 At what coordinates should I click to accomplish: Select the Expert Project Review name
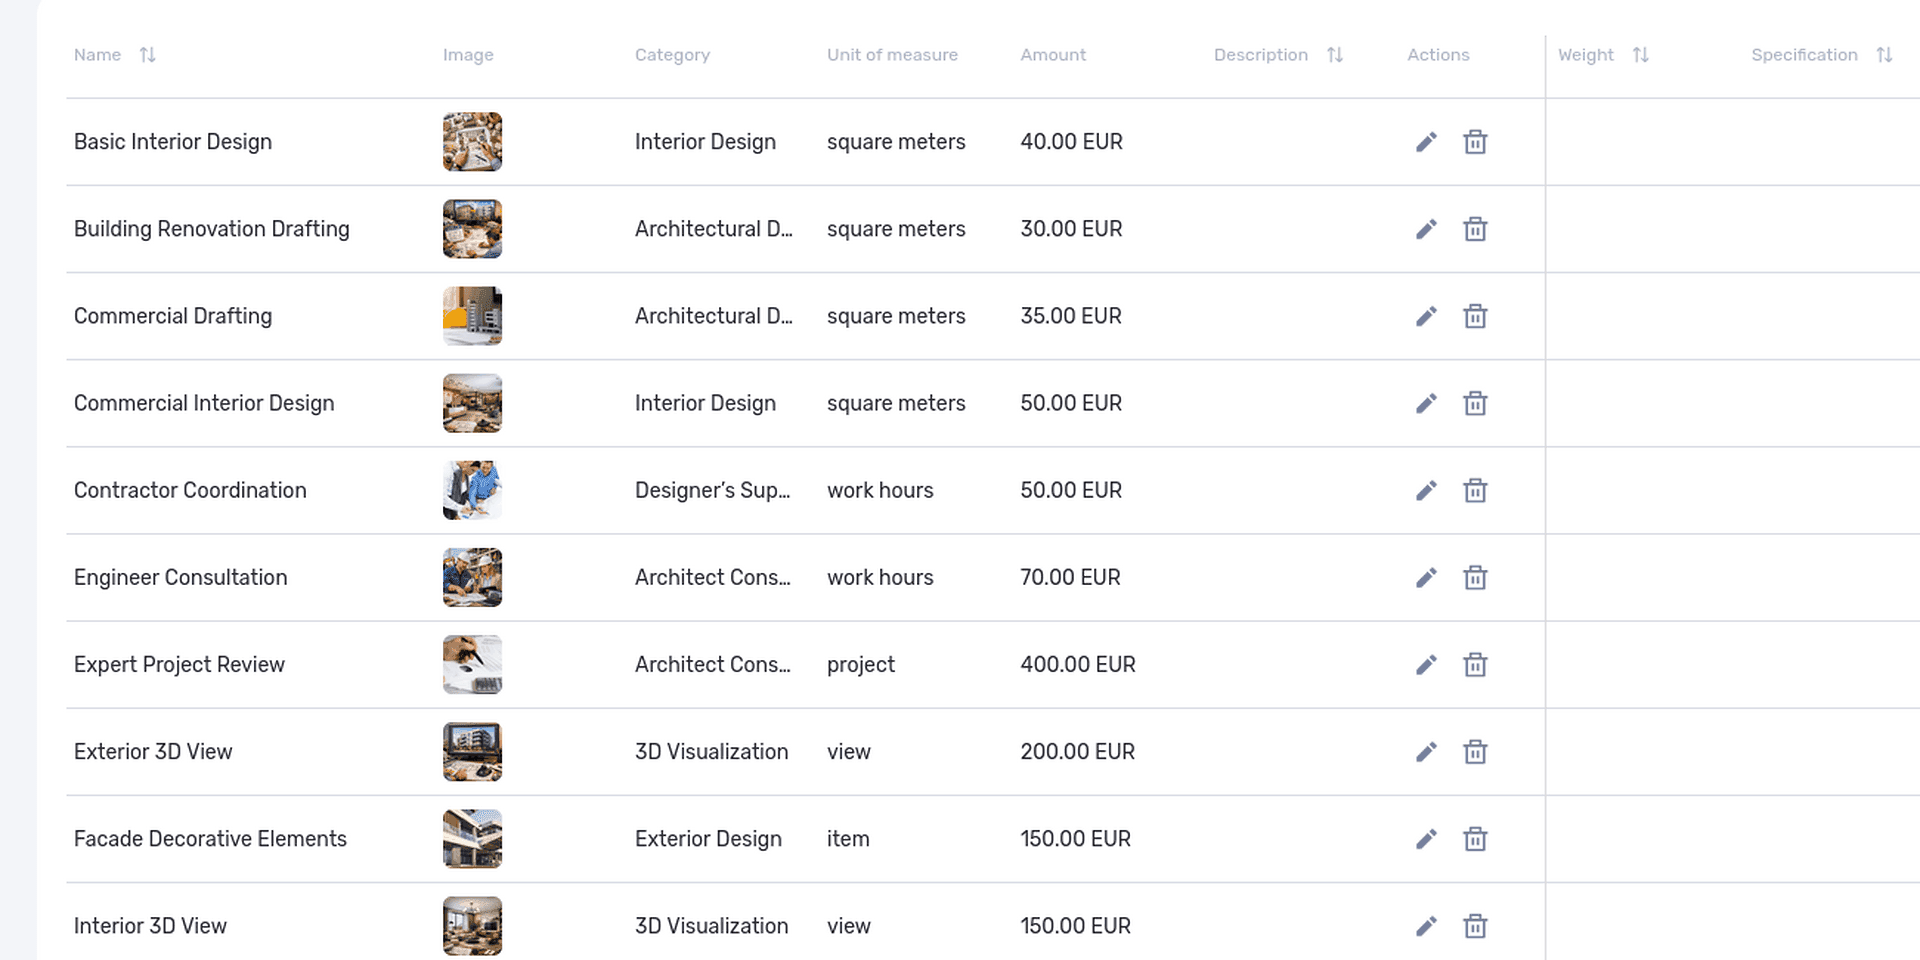[x=179, y=664]
